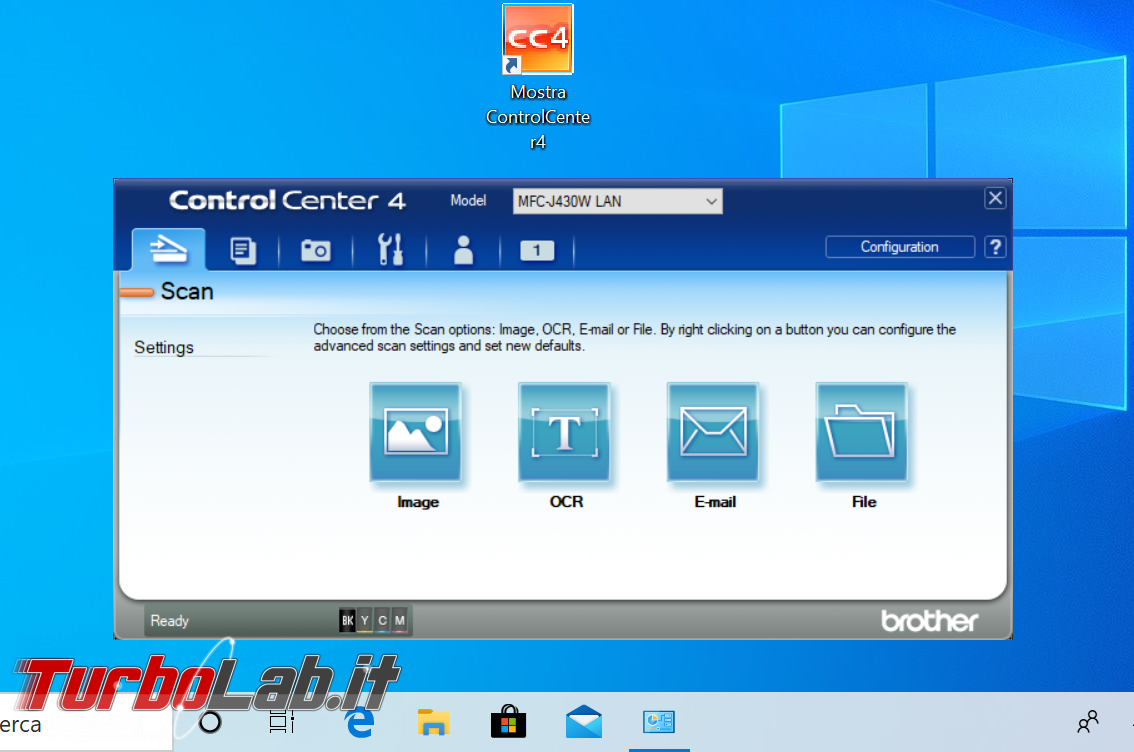Open the Configuration menu
Screen dimensions: 1134x752
[x=900, y=247]
